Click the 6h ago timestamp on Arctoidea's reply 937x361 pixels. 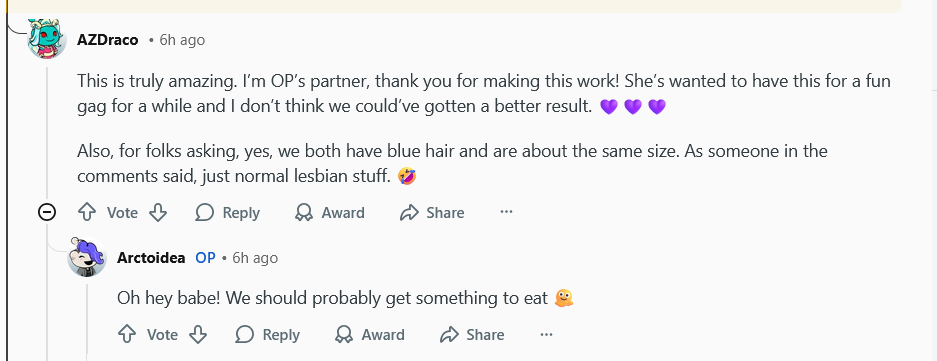coord(255,258)
